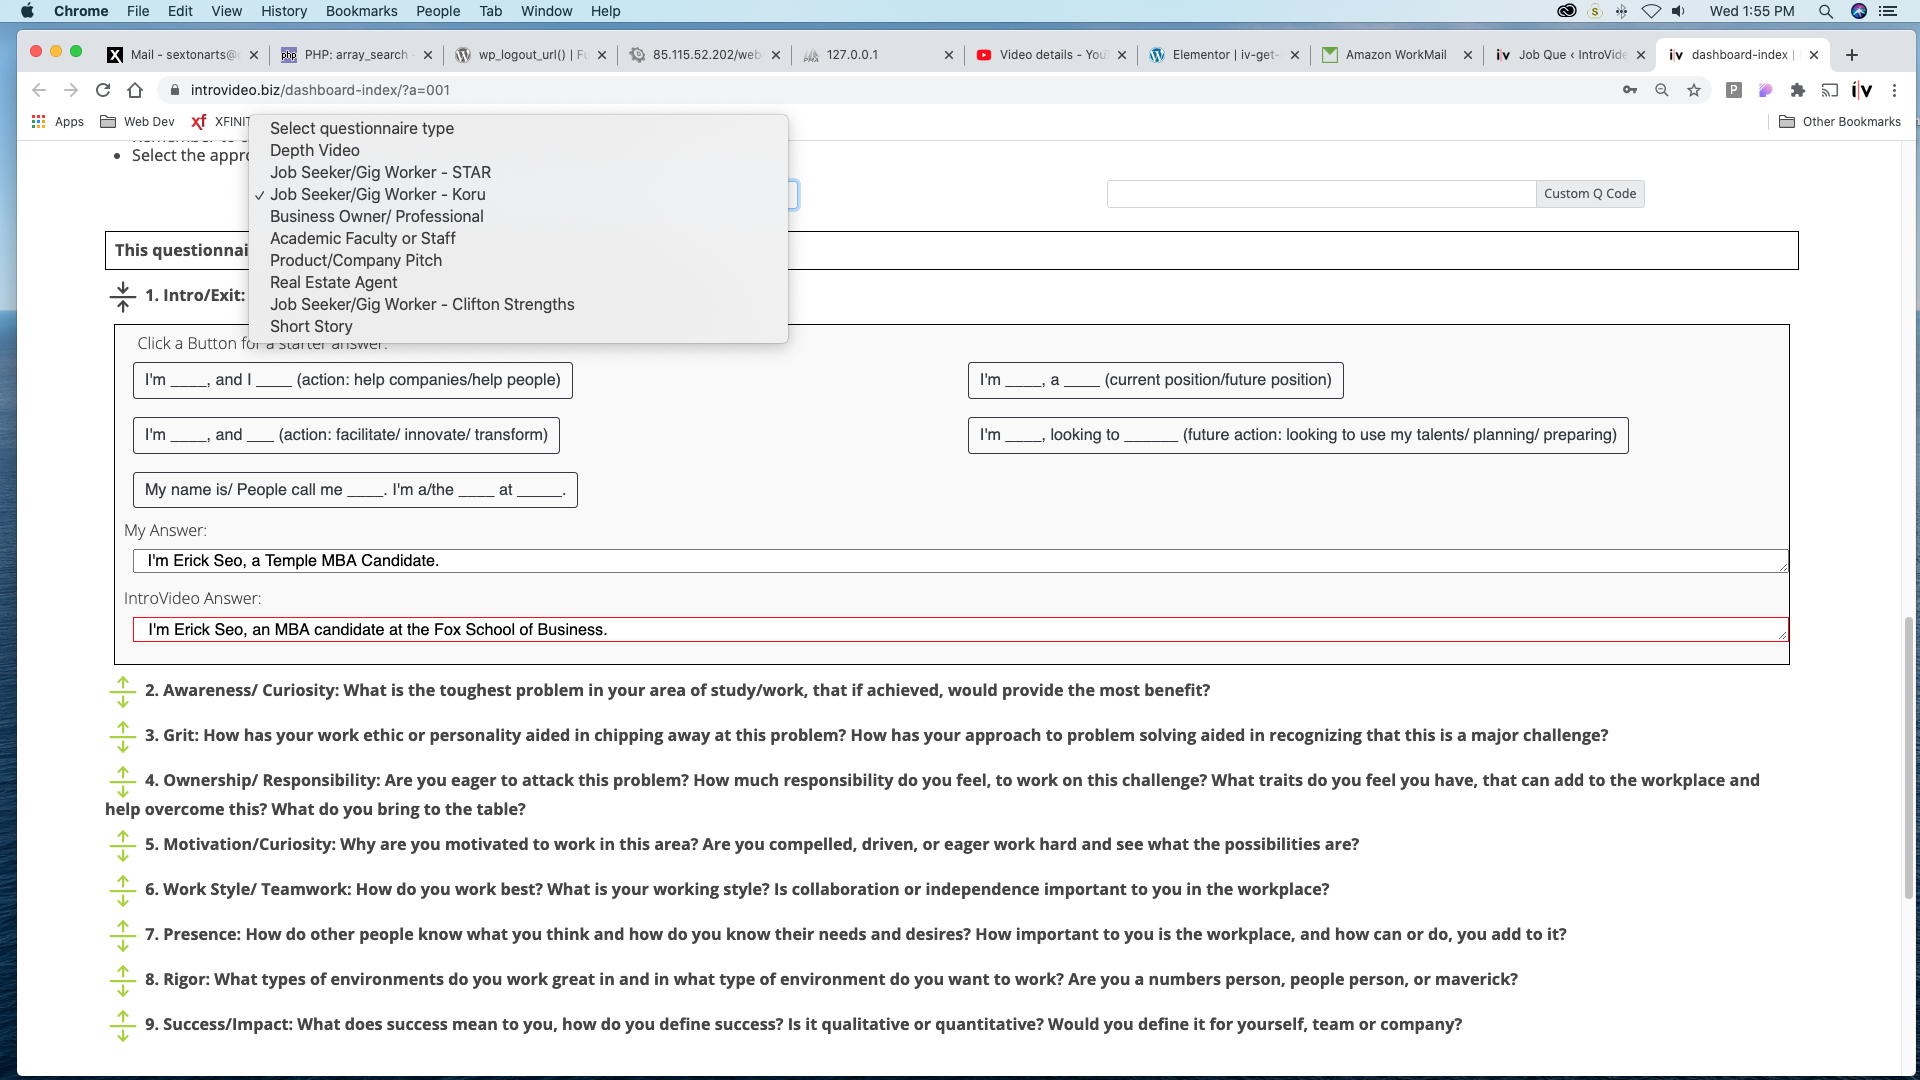1920x1080 pixels.
Task: Switch to the Job Que IntroVideo tab
Action: tap(1570, 55)
